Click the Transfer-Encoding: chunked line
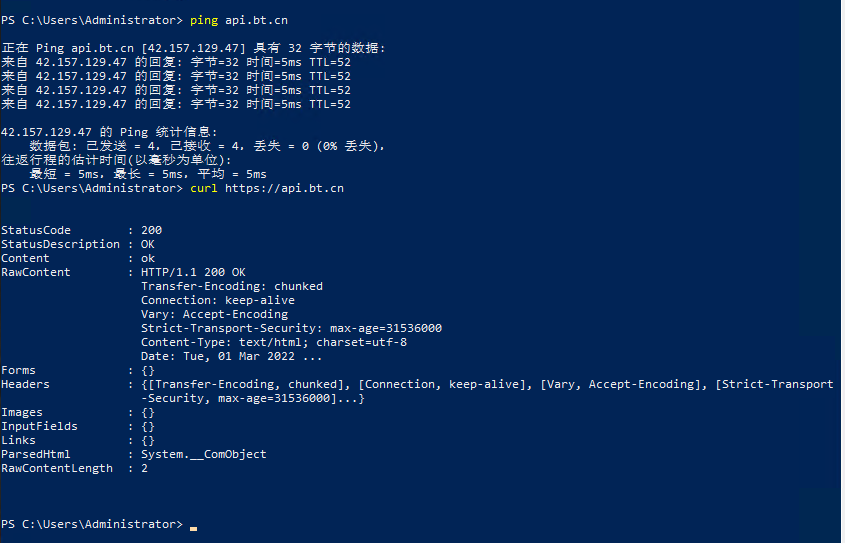The width and height of the screenshot is (845, 543). click(232, 286)
